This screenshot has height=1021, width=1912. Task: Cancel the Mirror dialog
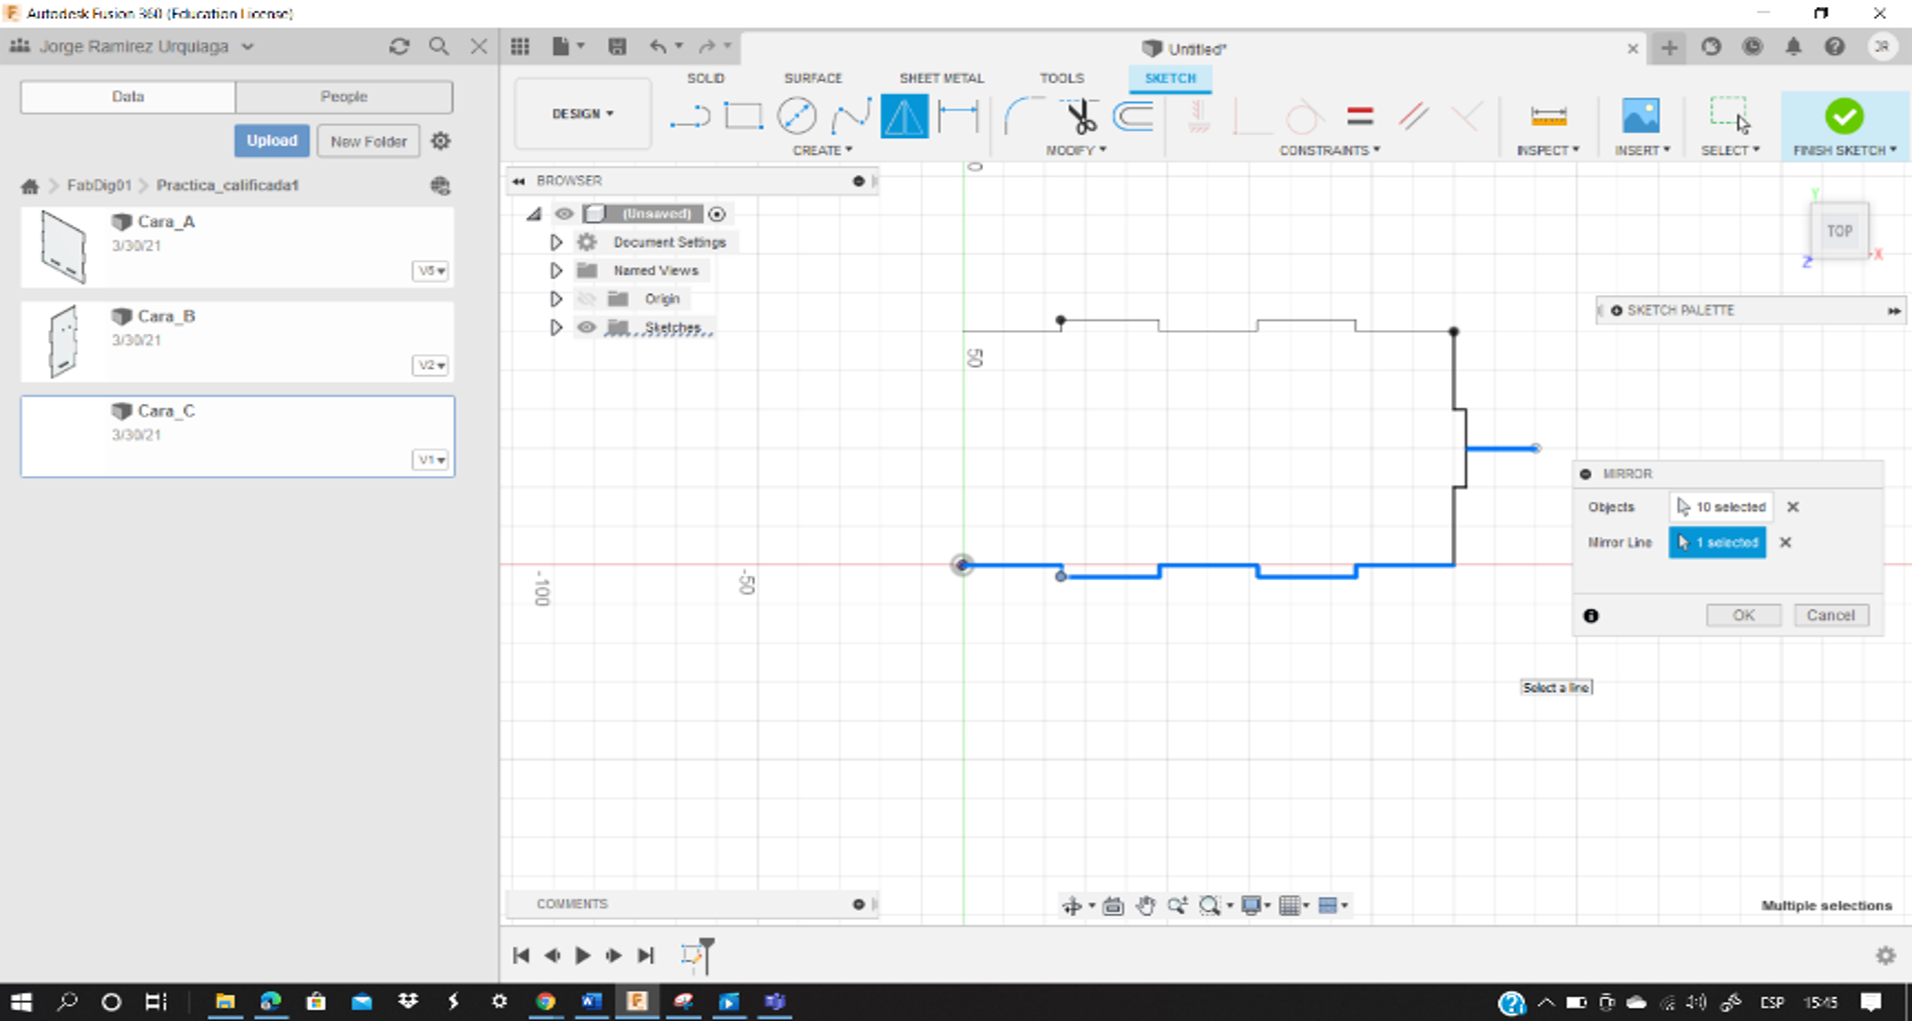click(x=1830, y=616)
